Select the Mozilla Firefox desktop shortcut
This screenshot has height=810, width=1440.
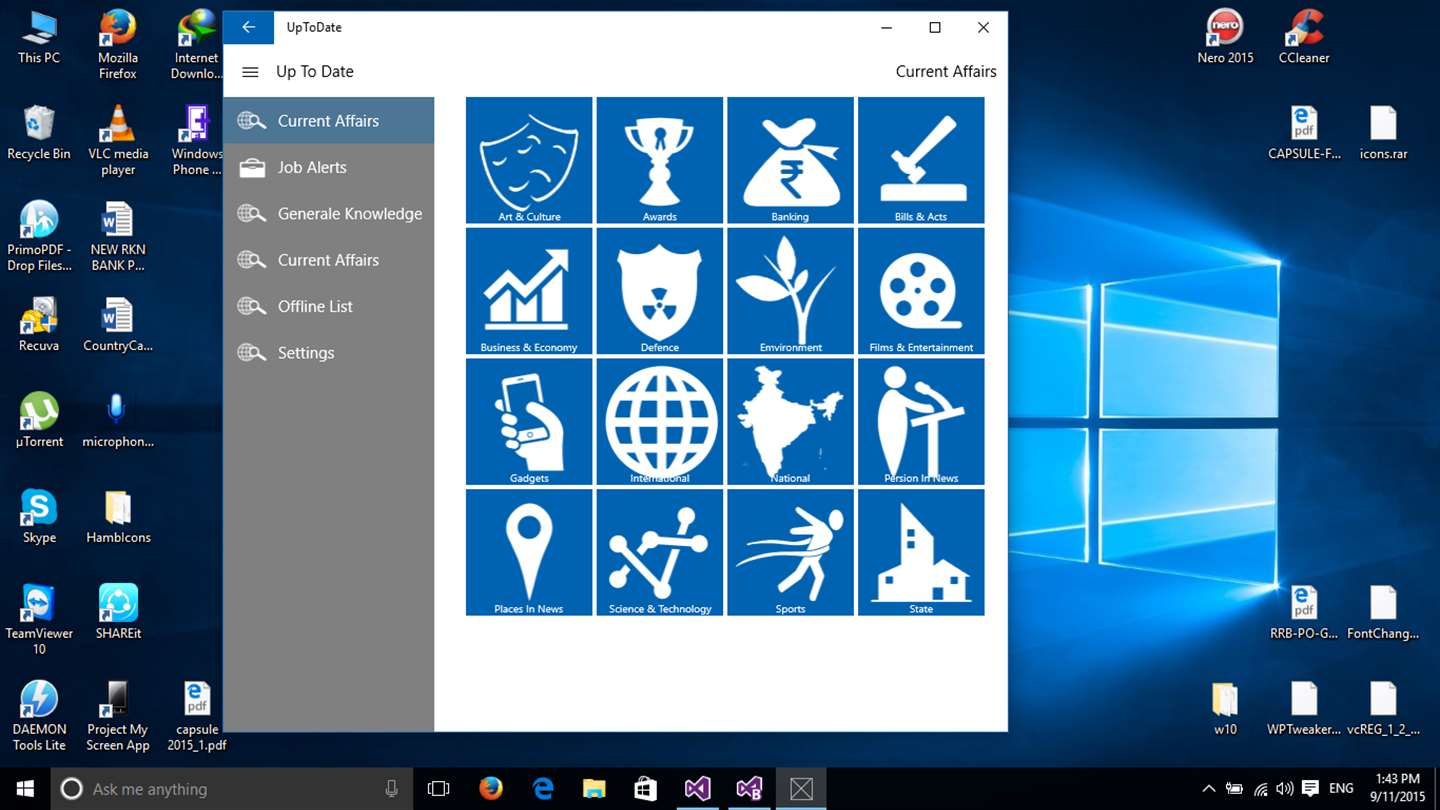pyautogui.click(x=118, y=45)
